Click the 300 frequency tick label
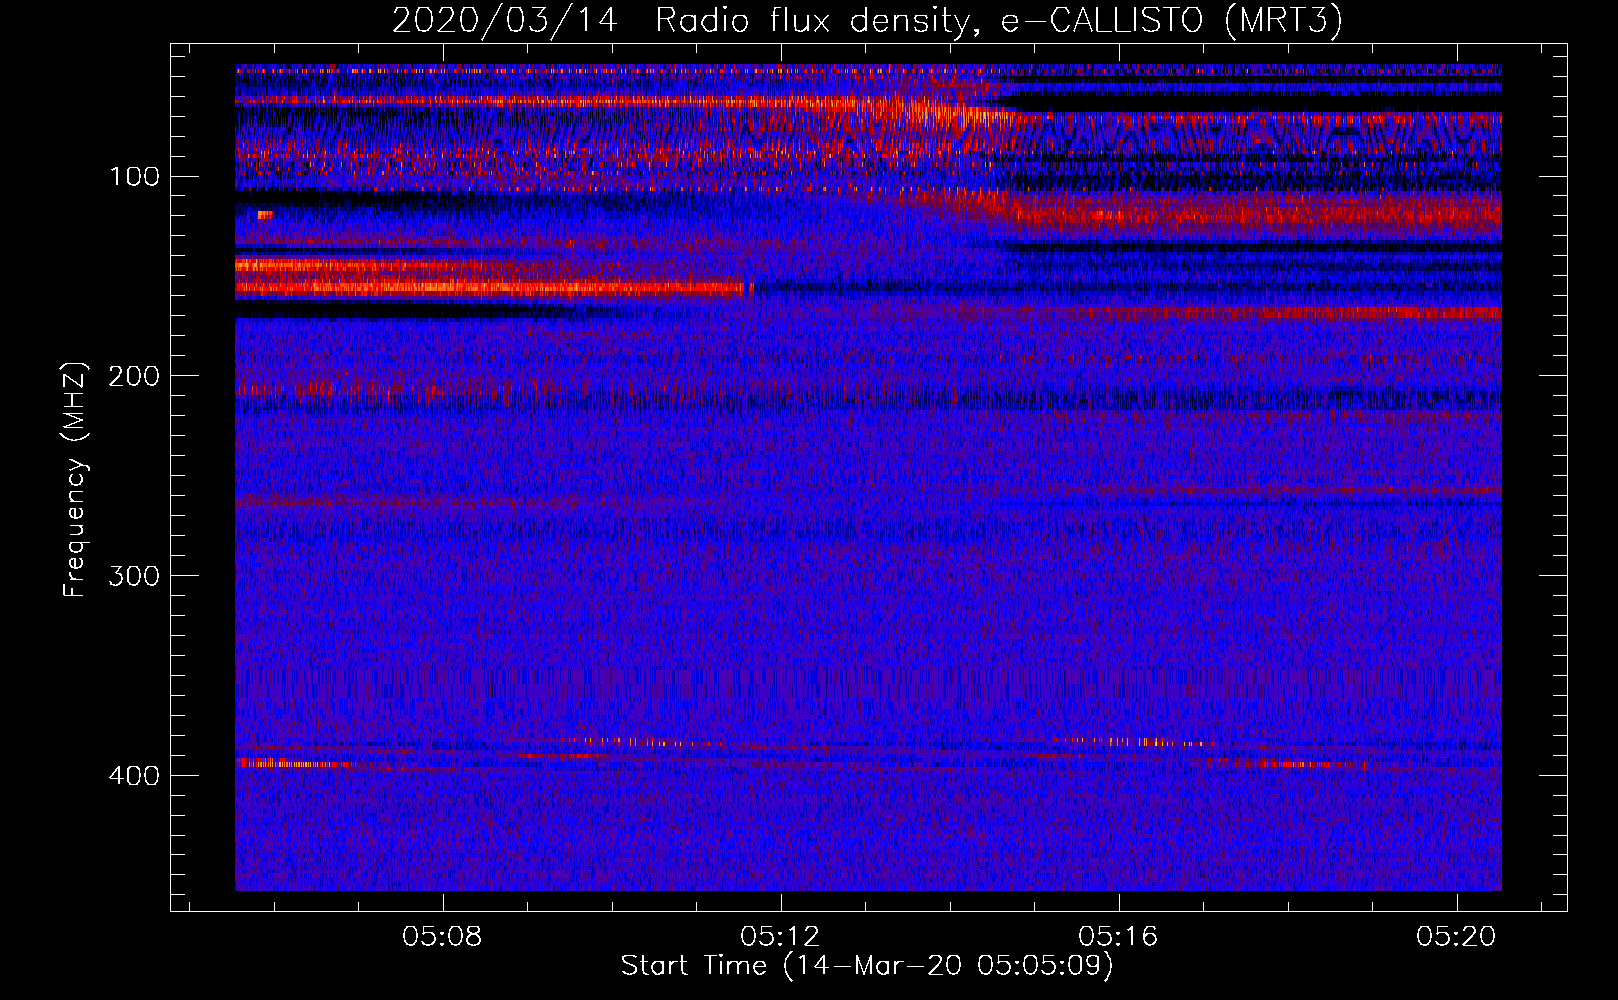The height and width of the screenshot is (1000, 1618). (x=135, y=576)
